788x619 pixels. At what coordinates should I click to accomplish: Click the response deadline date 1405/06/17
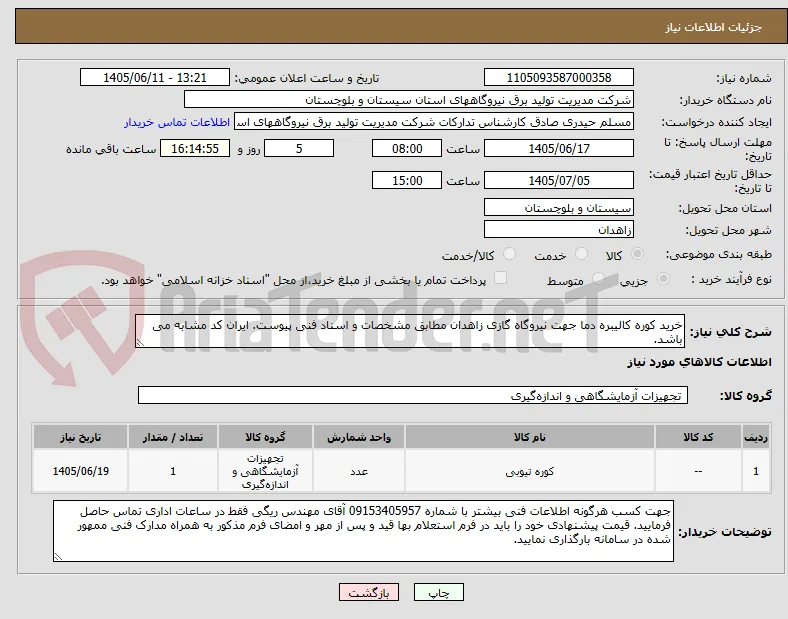558,148
